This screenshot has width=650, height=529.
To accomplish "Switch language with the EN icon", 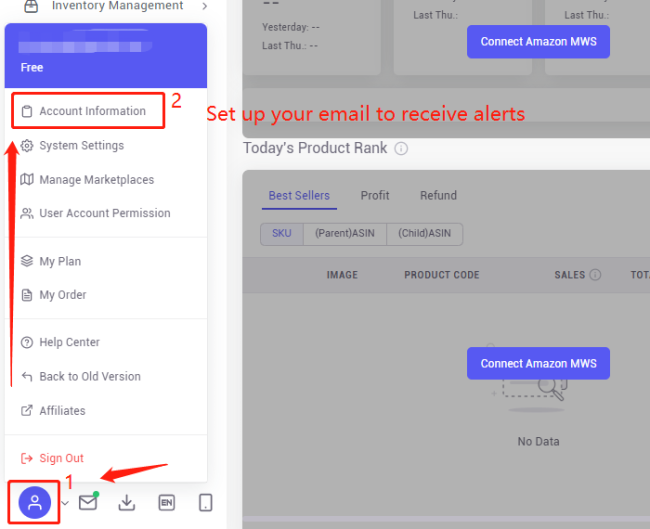I will coord(167,503).
